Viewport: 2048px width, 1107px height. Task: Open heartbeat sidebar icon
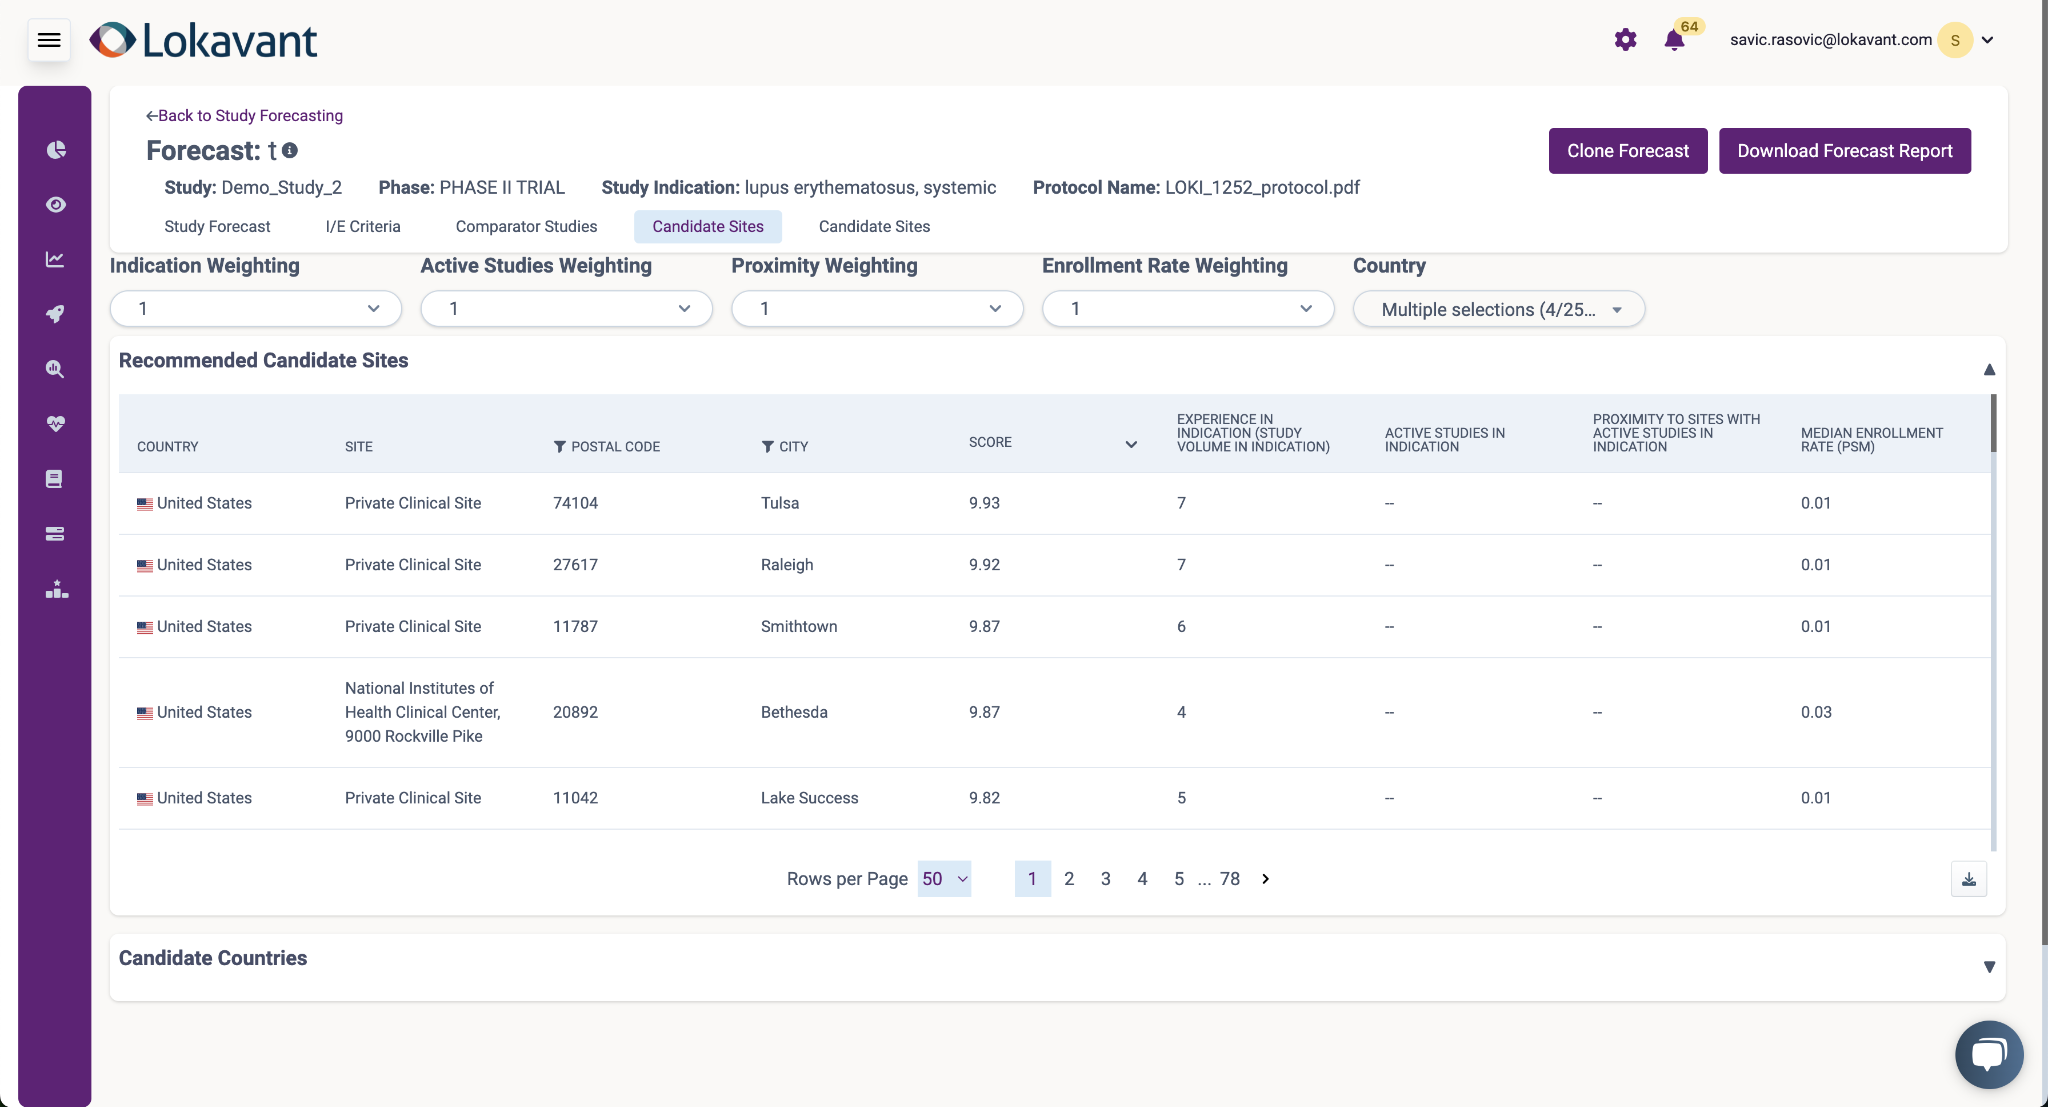pos(56,424)
